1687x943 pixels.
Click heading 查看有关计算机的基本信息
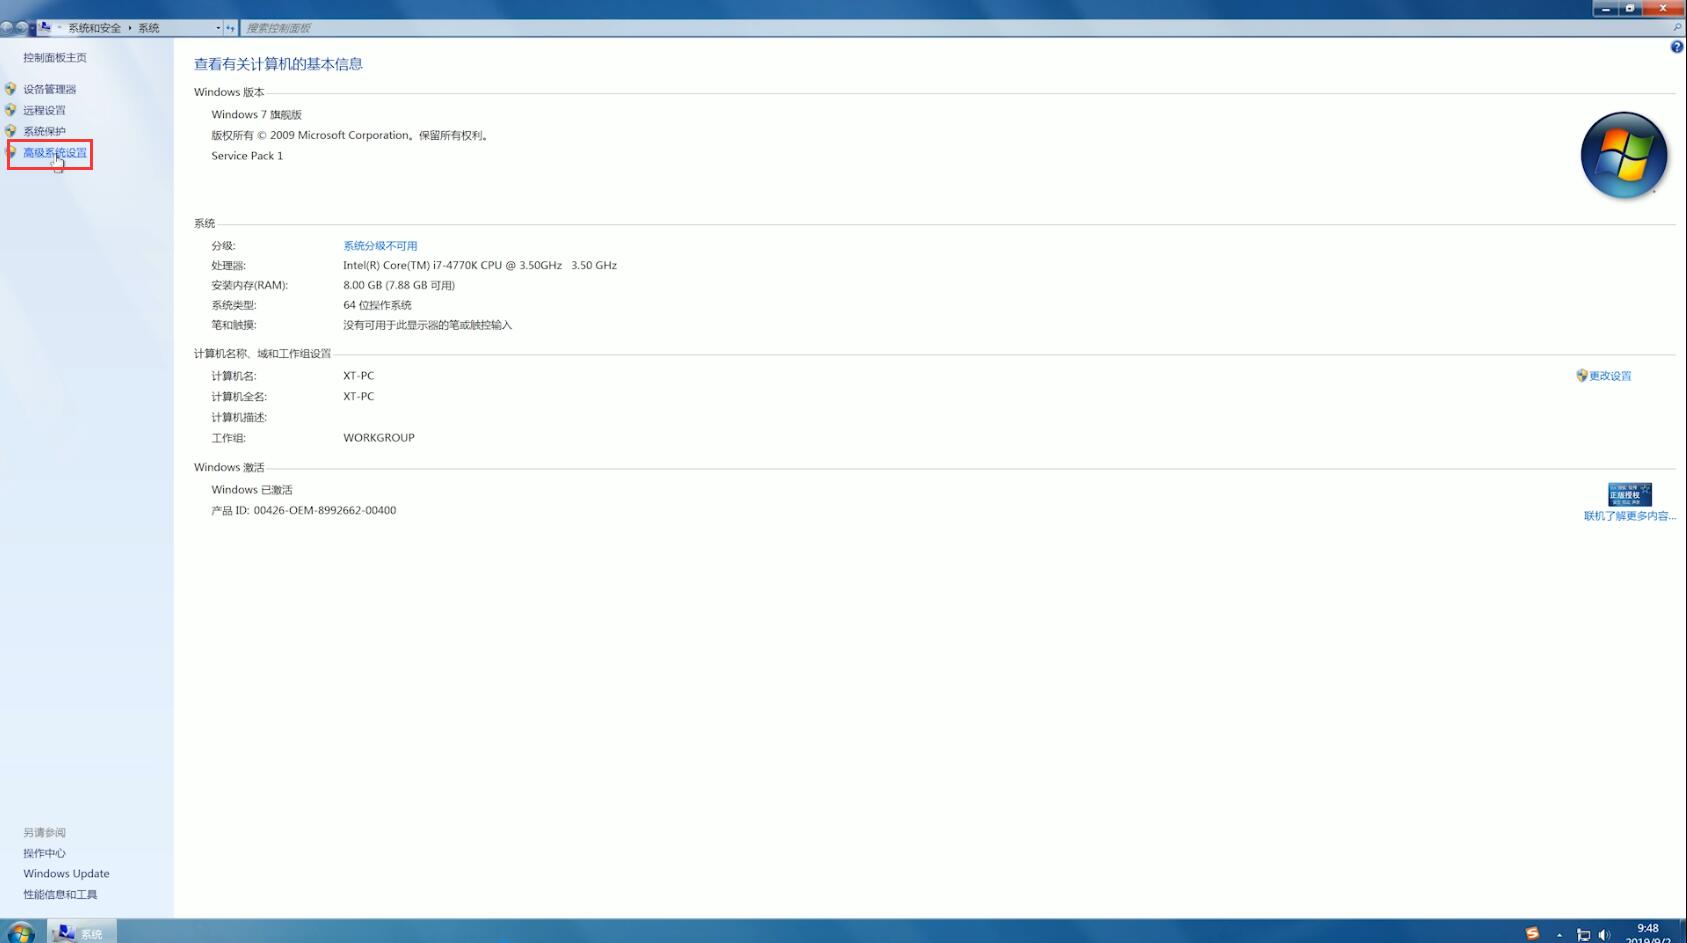pos(278,64)
